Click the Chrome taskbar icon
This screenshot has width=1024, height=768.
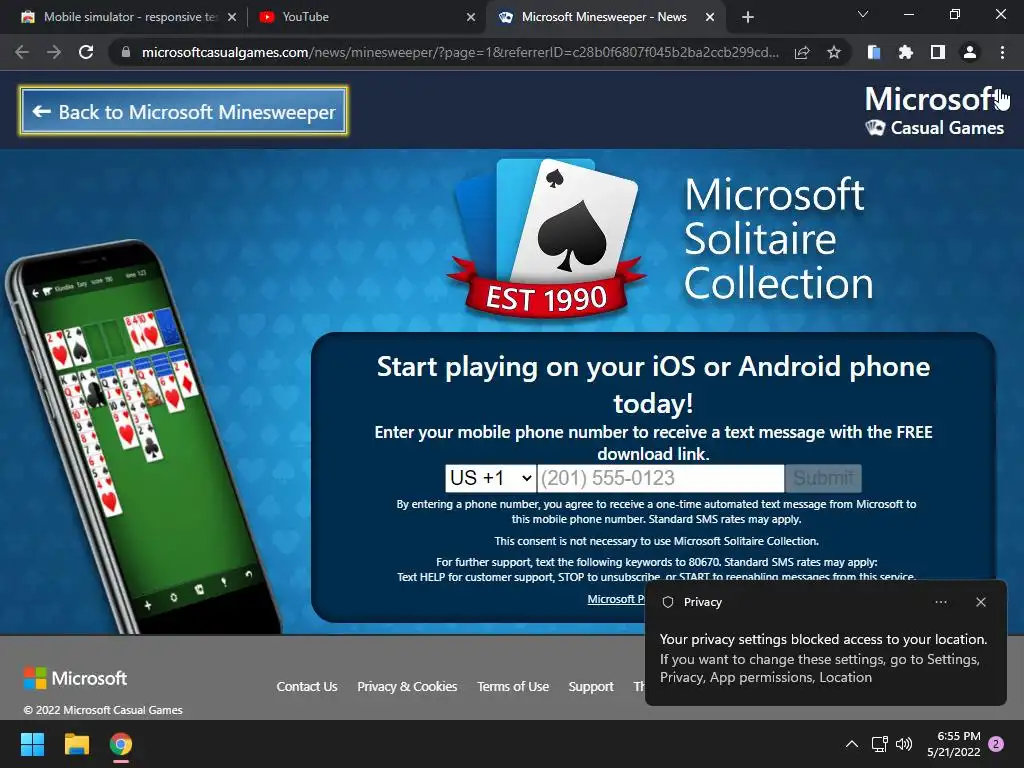point(121,744)
